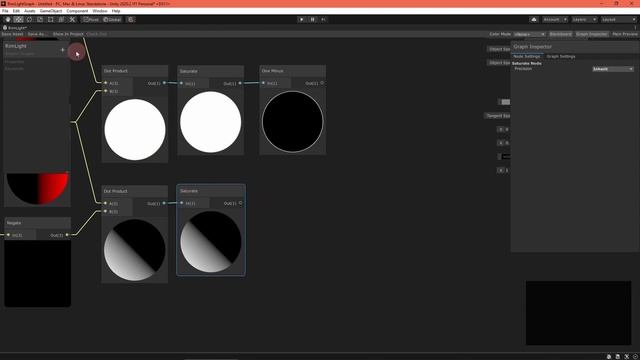
Task: Open the Assets menu
Action: (x=29, y=11)
